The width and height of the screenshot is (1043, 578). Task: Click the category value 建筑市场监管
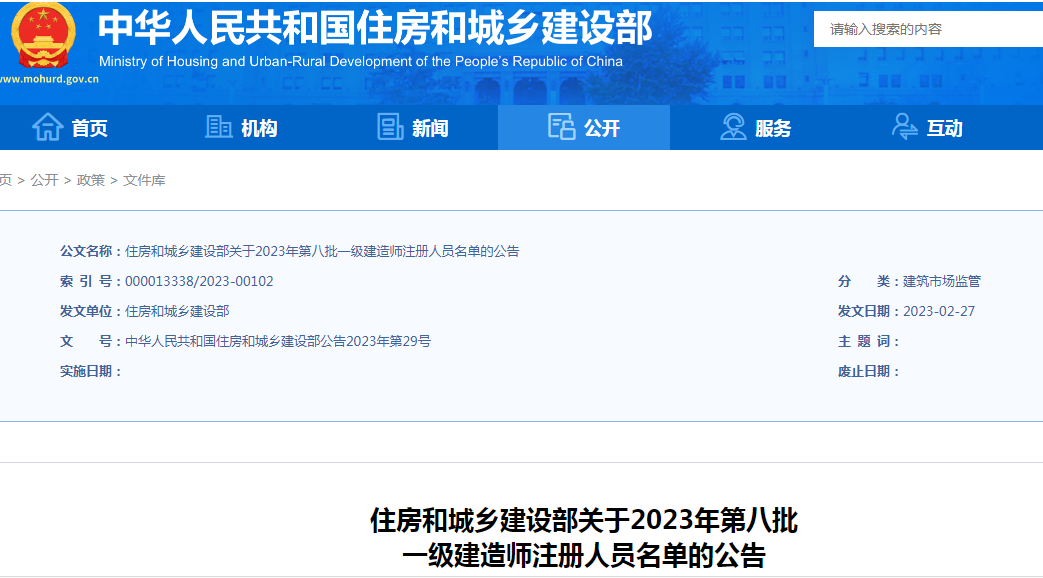pos(942,281)
